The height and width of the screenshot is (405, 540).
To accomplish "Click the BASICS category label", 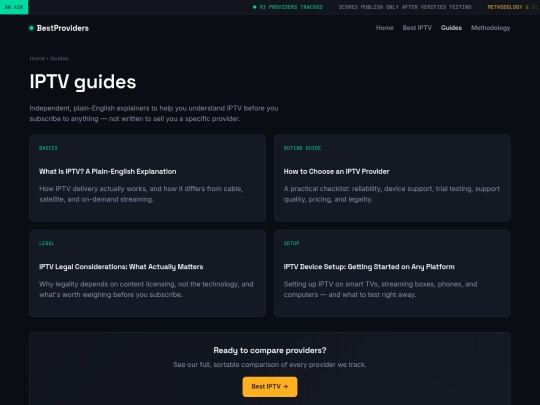I will coord(48,148).
